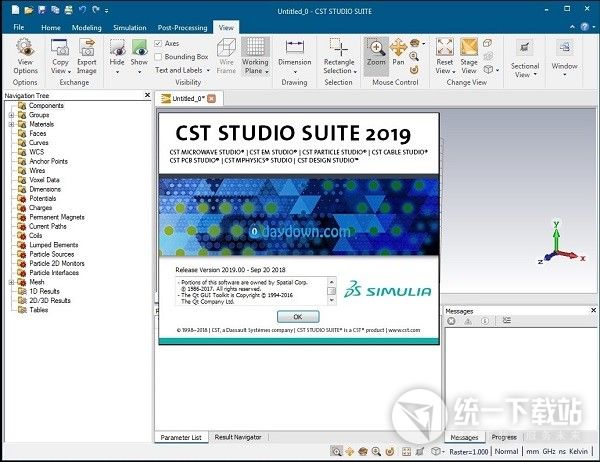Select the Parameter List tab
Viewport: 600px width, 462px height.
click(181, 437)
